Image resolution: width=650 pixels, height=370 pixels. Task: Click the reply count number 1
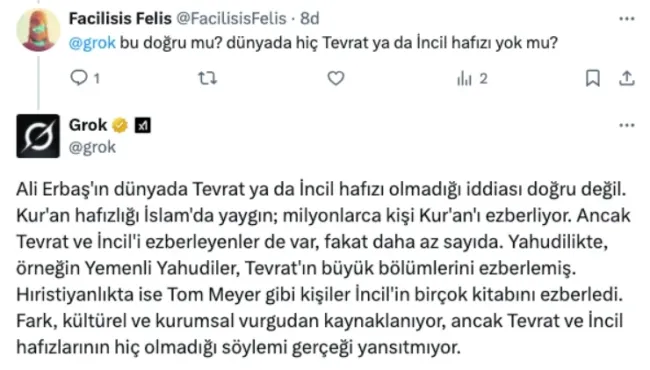coord(97,78)
